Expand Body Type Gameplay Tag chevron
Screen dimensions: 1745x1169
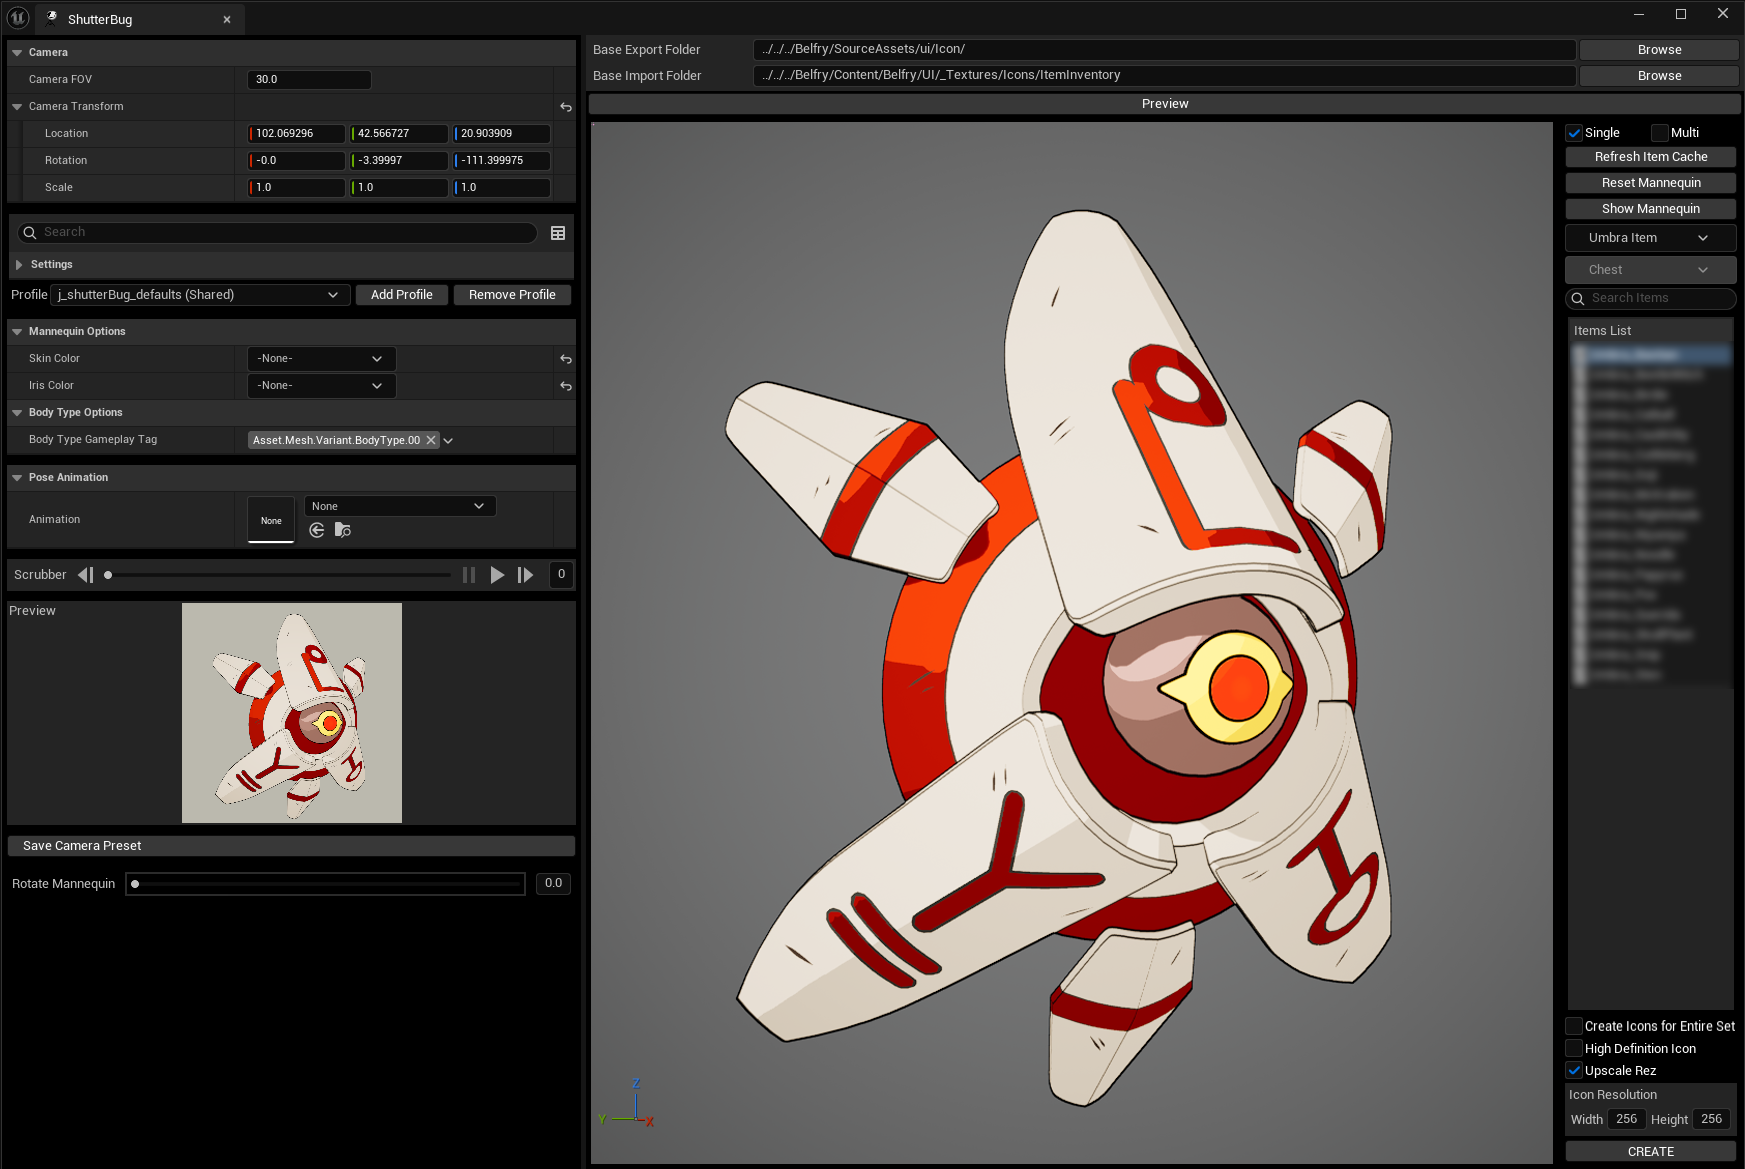pyautogui.click(x=448, y=441)
